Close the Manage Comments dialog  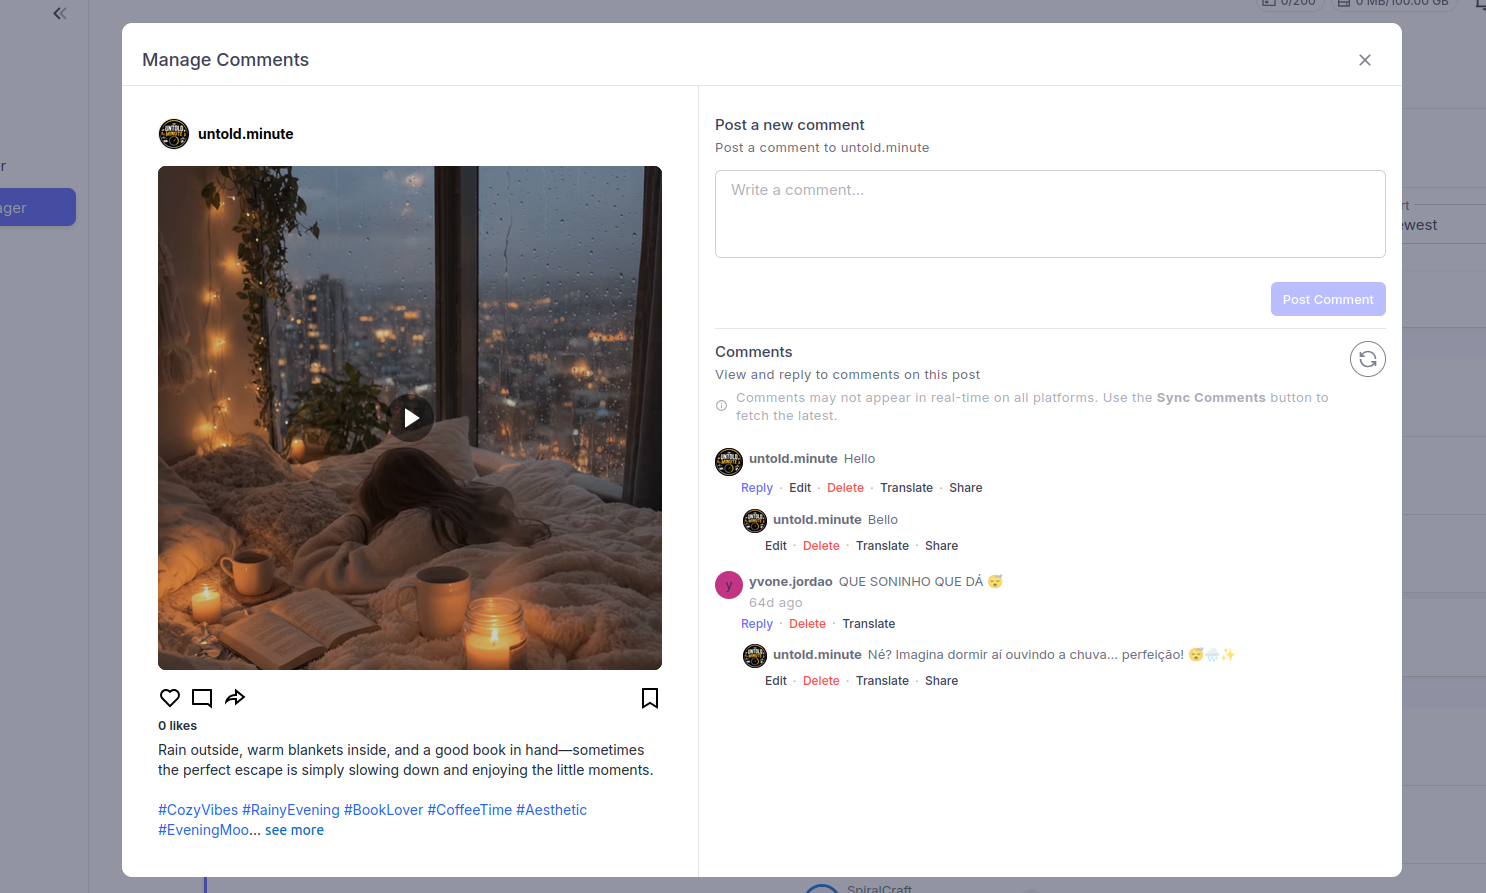click(x=1365, y=60)
